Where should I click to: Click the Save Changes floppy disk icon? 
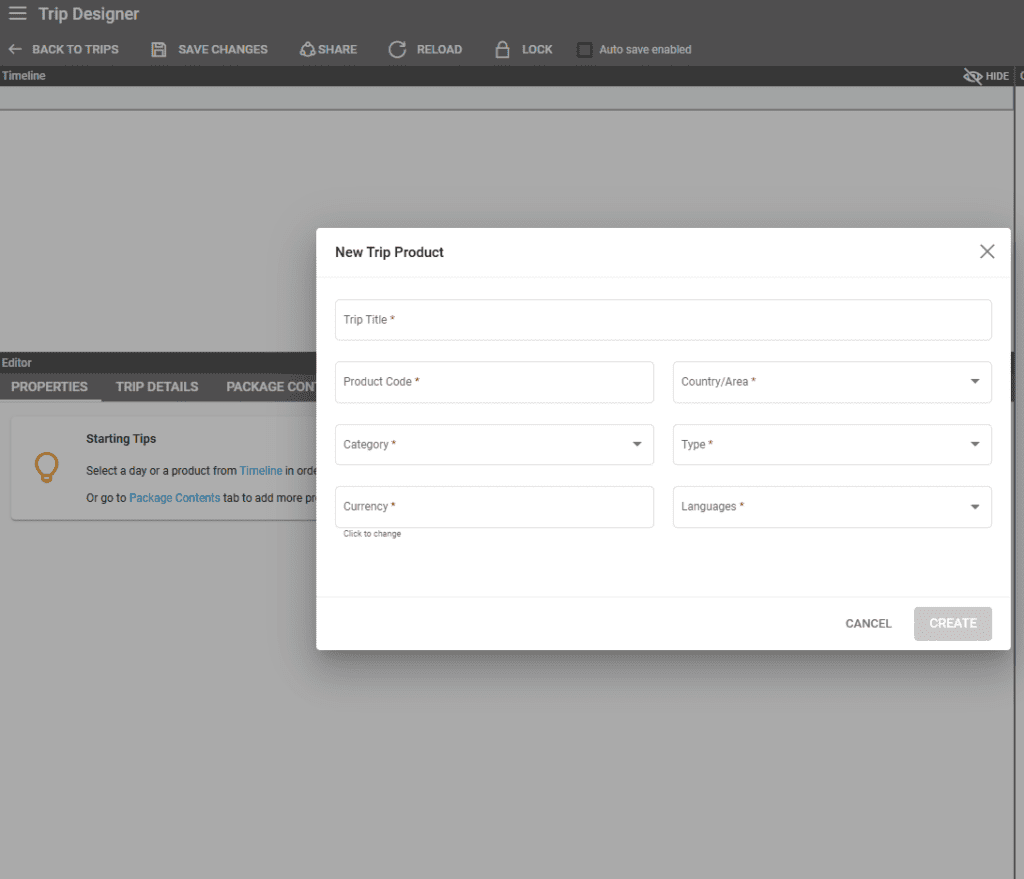[x=159, y=49]
